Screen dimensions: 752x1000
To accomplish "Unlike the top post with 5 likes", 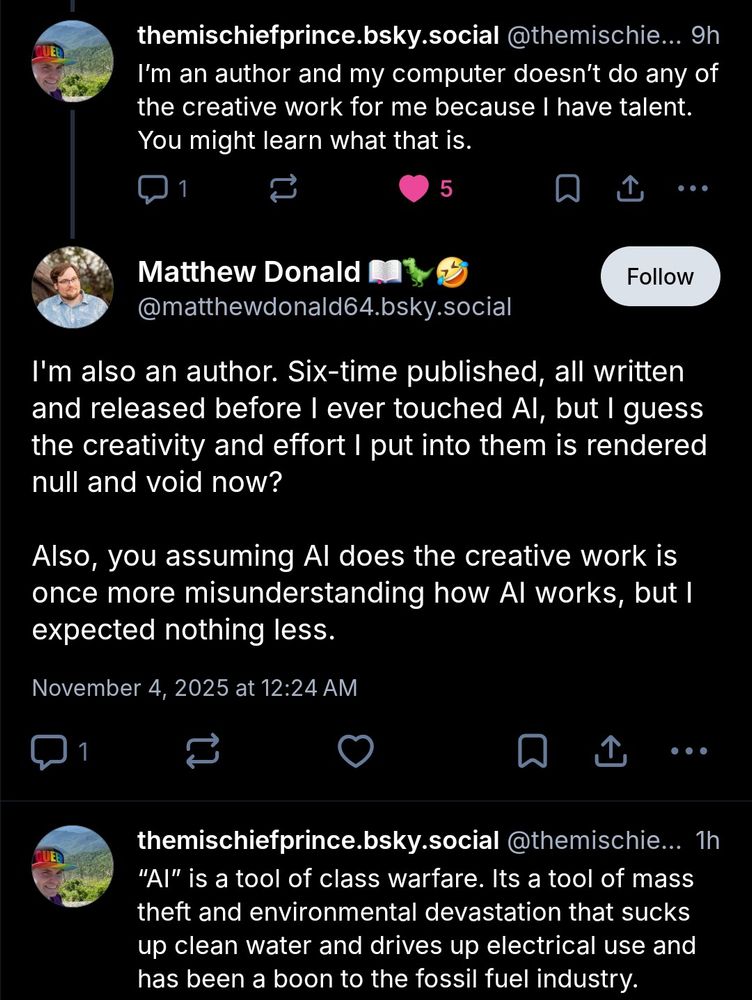I will (414, 188).
